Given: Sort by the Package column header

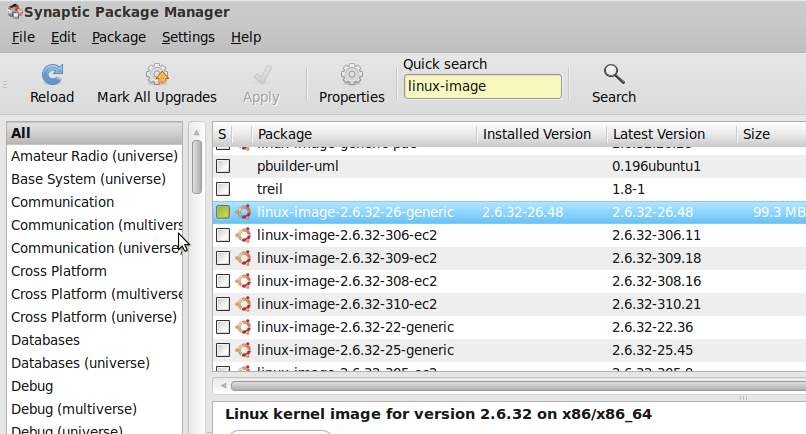Looking at the screenshot, I should (x=364, y=134).
